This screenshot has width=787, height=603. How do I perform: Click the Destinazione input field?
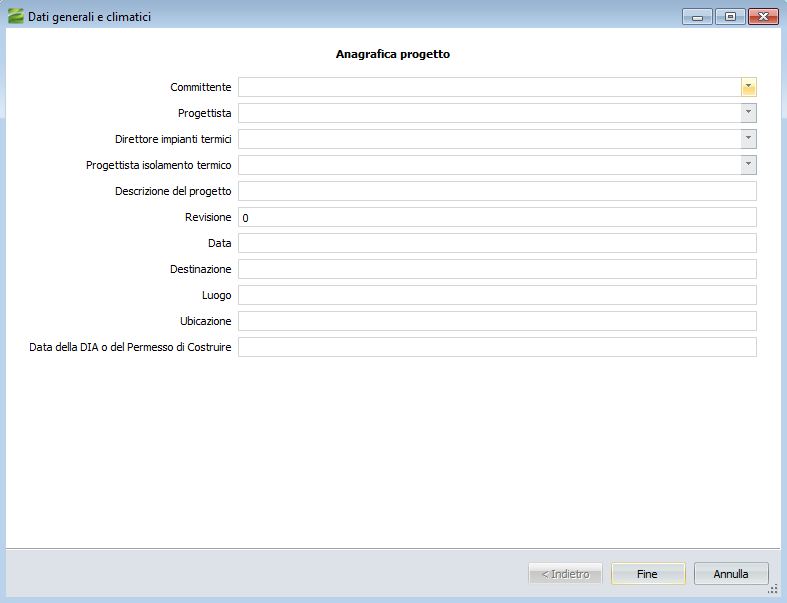[497, 269]
